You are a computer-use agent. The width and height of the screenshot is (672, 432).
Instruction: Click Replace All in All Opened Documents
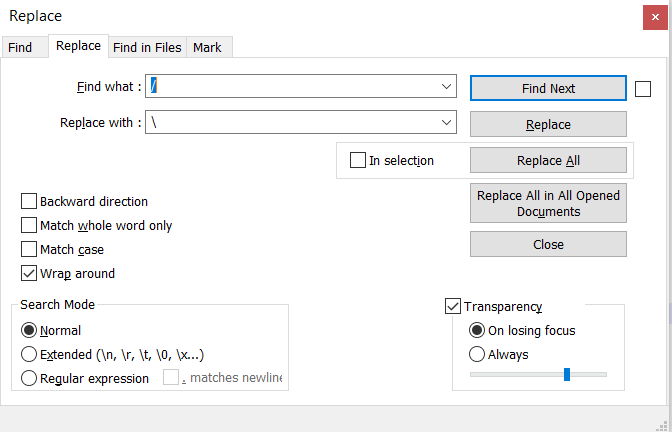pyautogui.click(x=548, y=203)
